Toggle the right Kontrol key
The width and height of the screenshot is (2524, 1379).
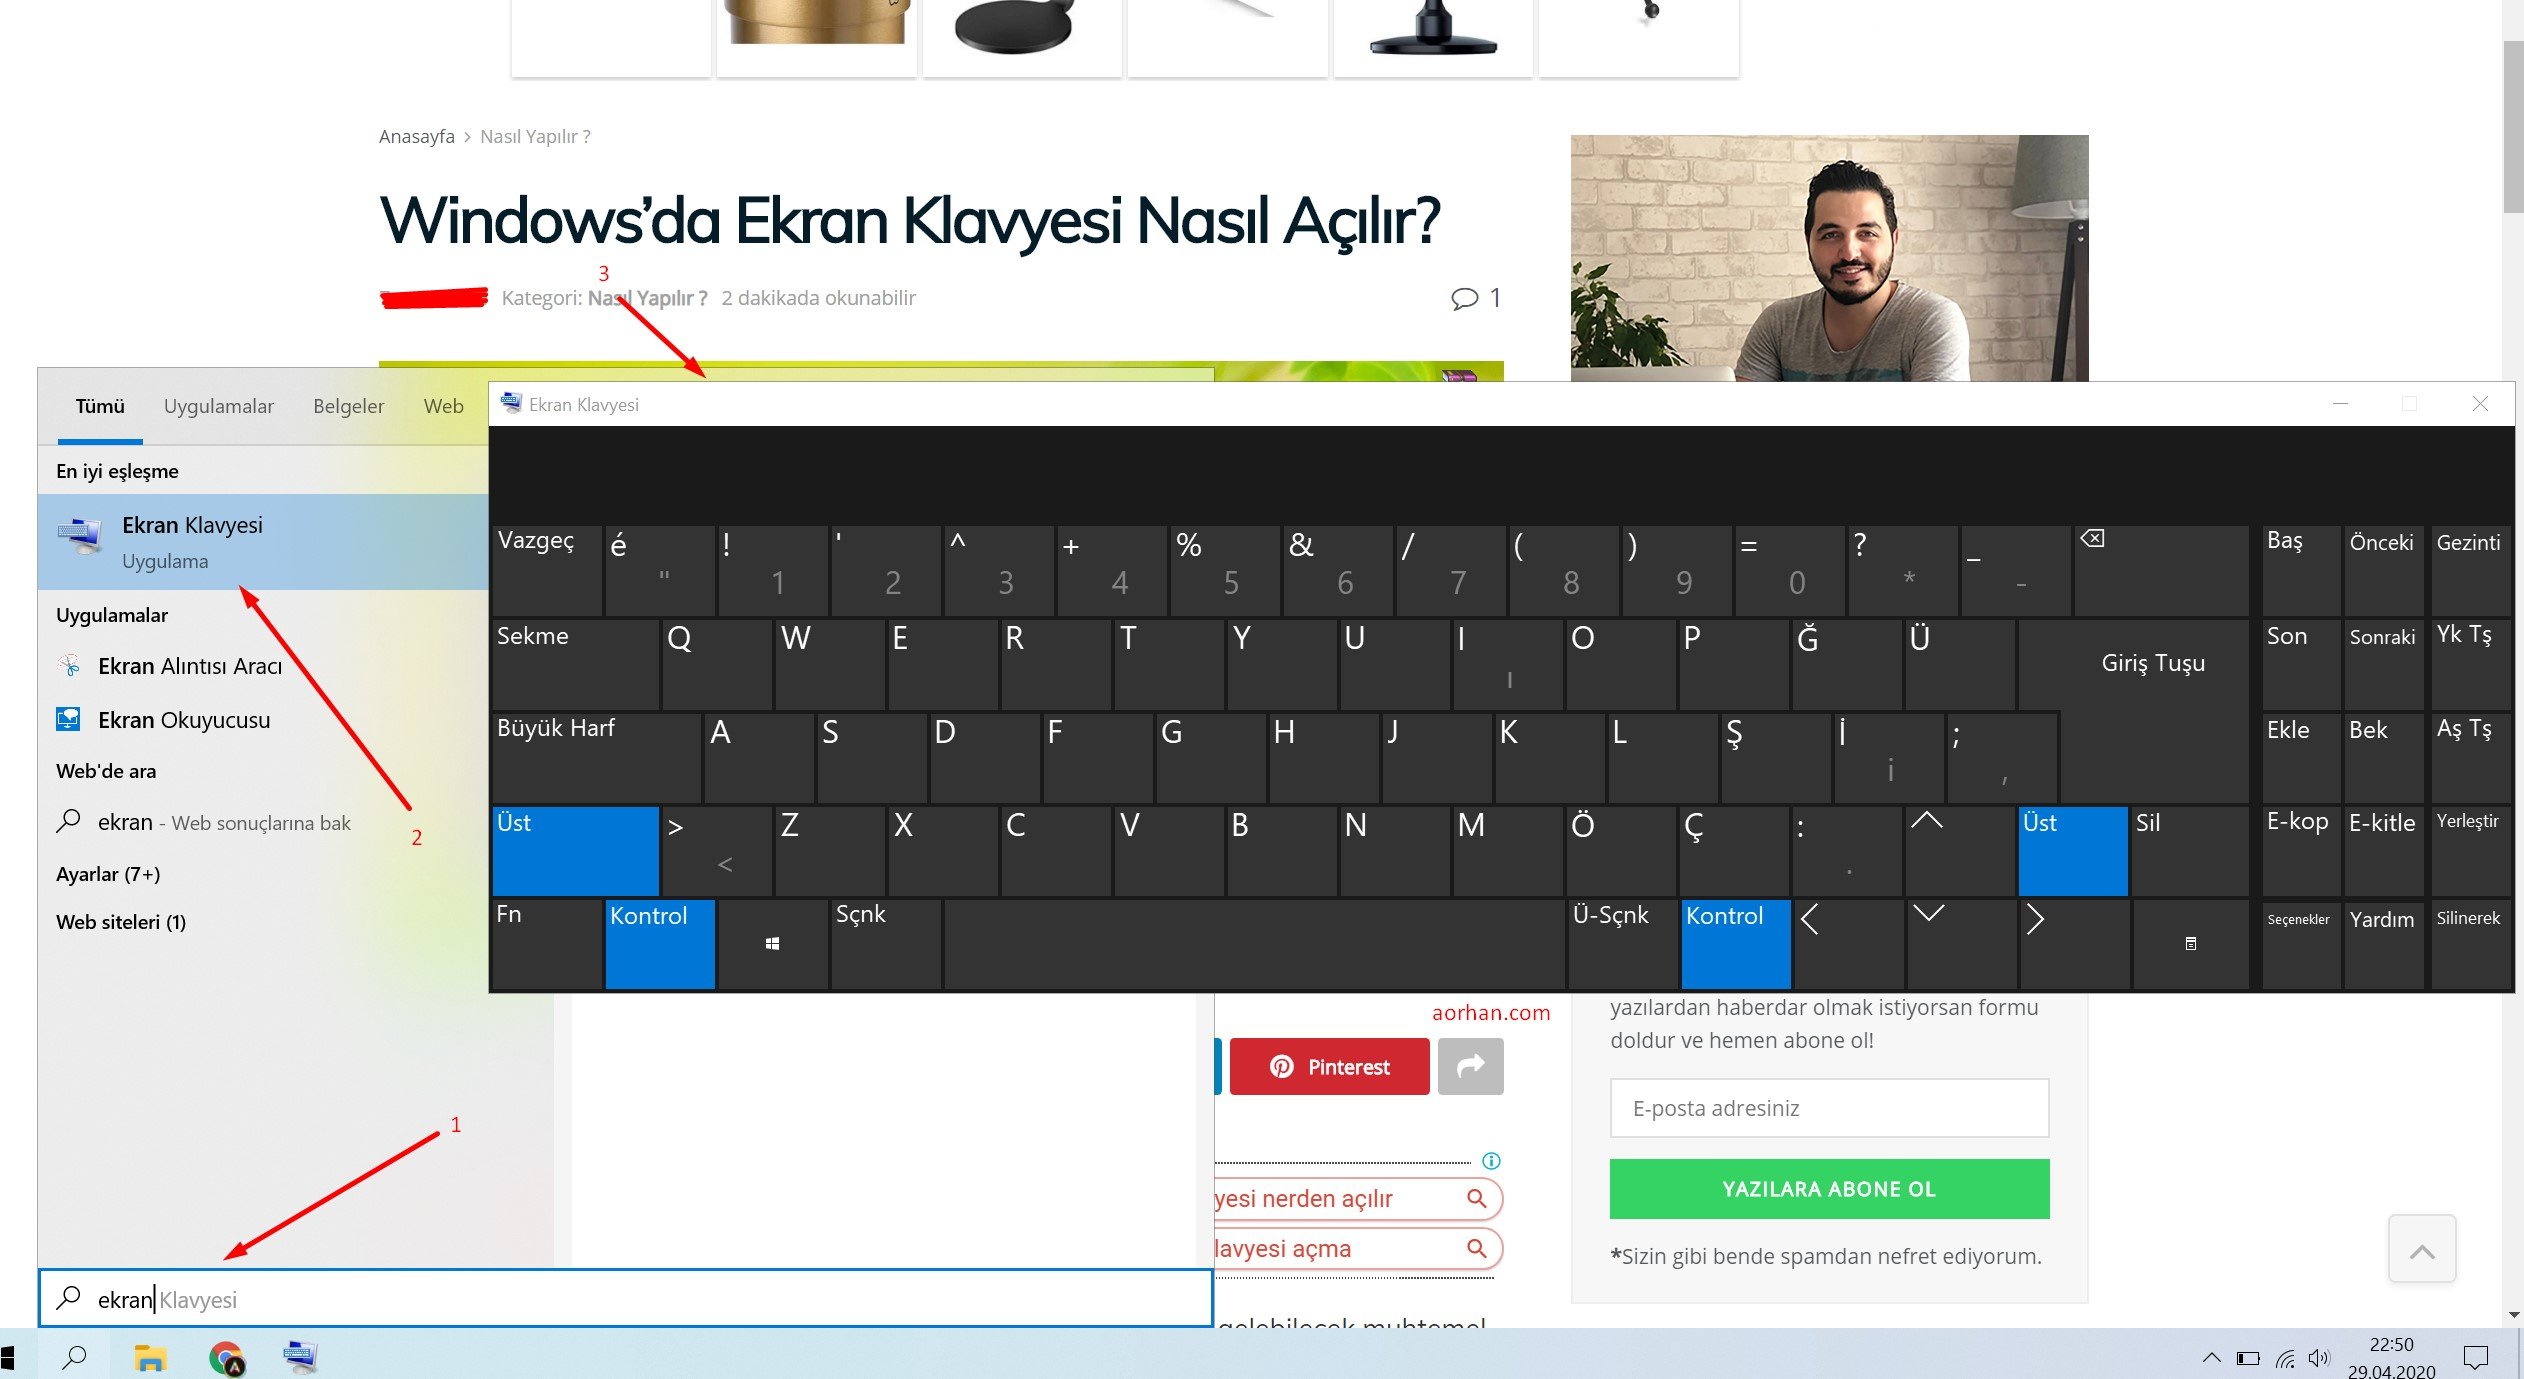(x=1736, y=943)
